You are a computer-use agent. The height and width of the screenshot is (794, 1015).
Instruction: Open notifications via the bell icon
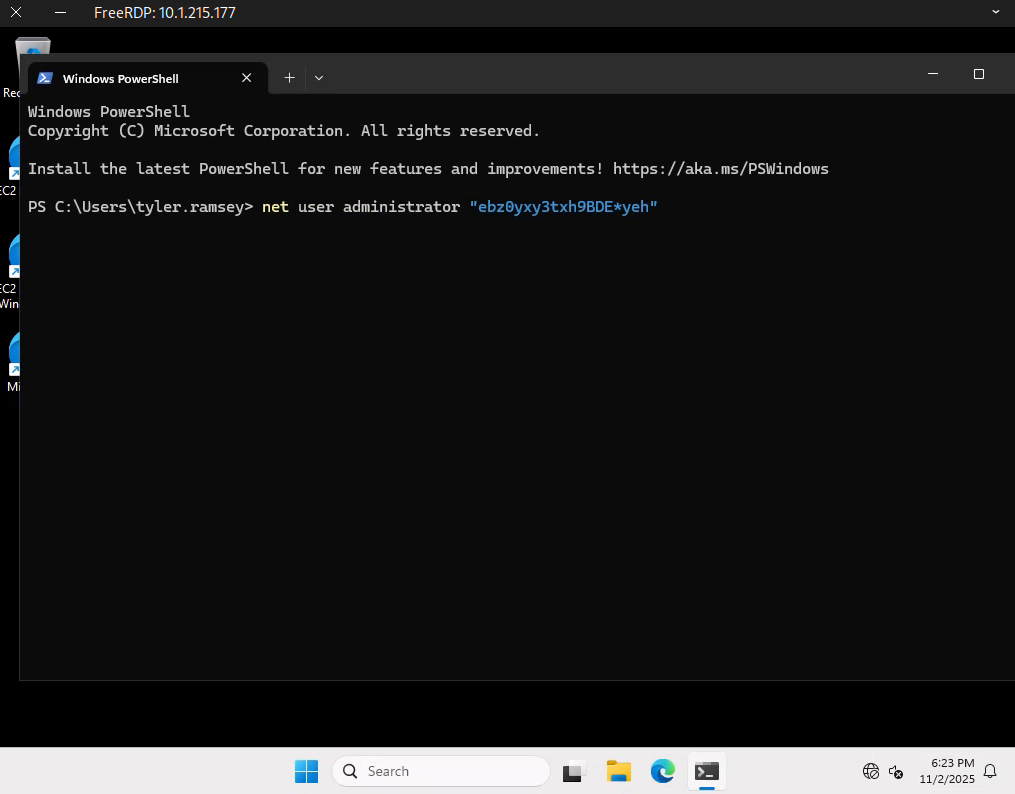(x=989, y=771)
